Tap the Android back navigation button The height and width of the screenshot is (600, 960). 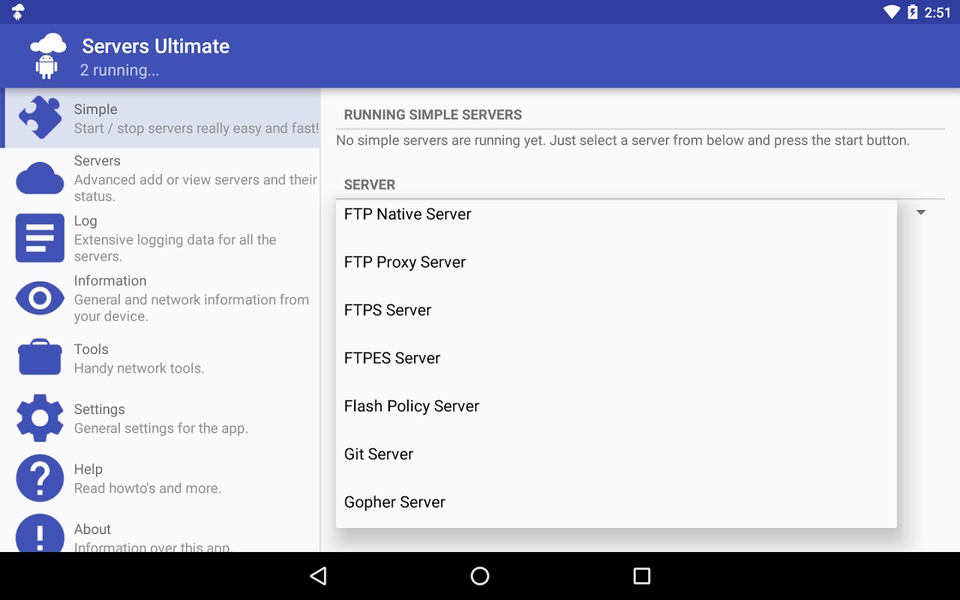coord(319,576)
